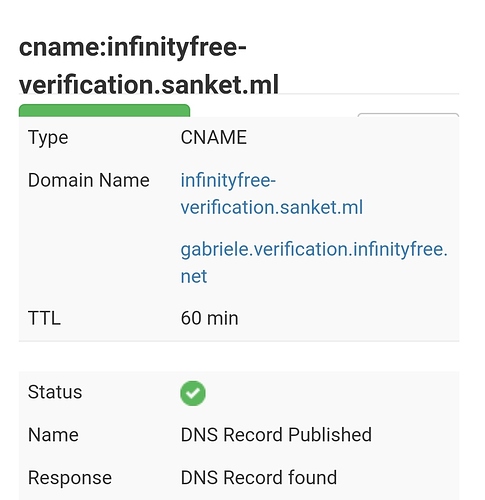Click the Name row label

(x=53, y=435)
